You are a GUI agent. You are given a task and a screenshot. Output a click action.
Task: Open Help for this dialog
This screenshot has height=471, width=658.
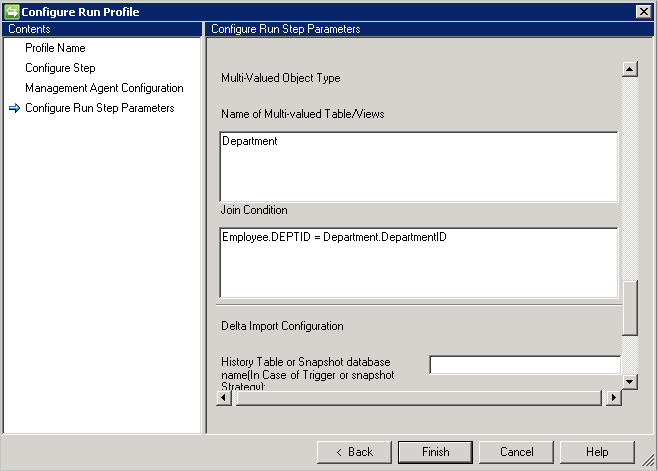597,452
